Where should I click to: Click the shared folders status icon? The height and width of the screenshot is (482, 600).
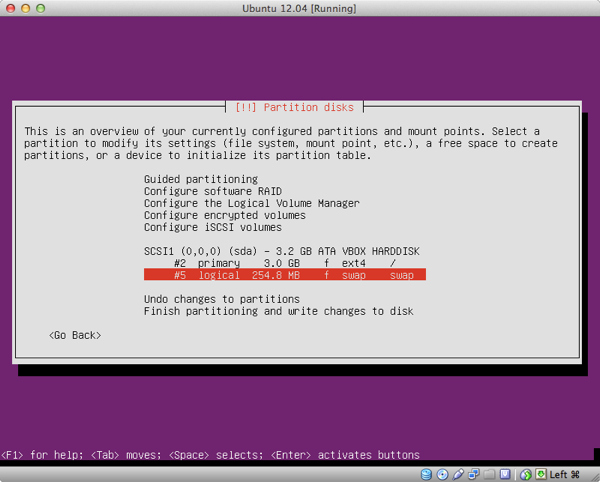tap(490, 473)
